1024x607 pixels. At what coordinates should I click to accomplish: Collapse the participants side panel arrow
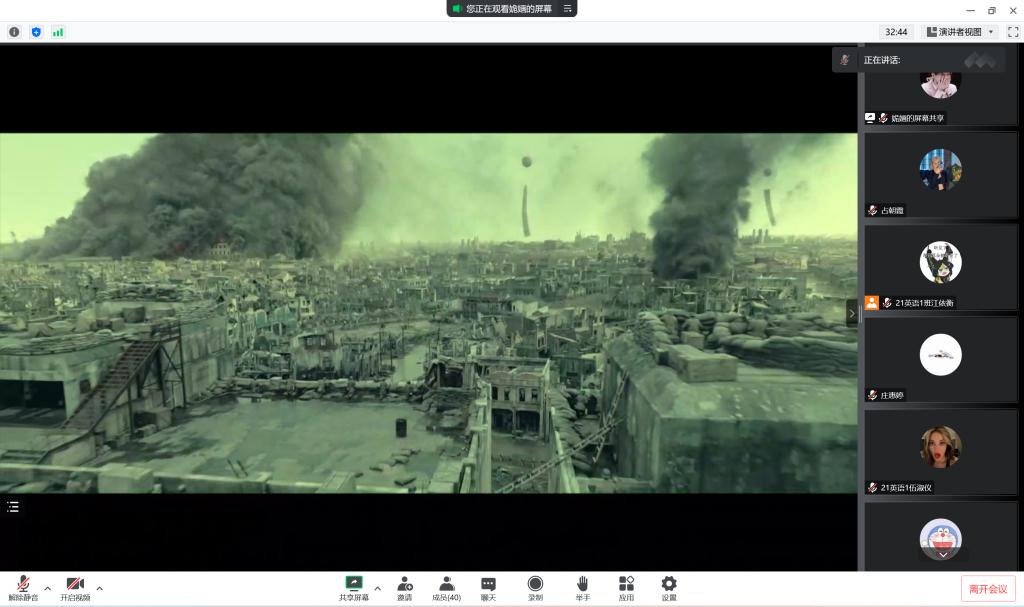[x=852, y=313]
